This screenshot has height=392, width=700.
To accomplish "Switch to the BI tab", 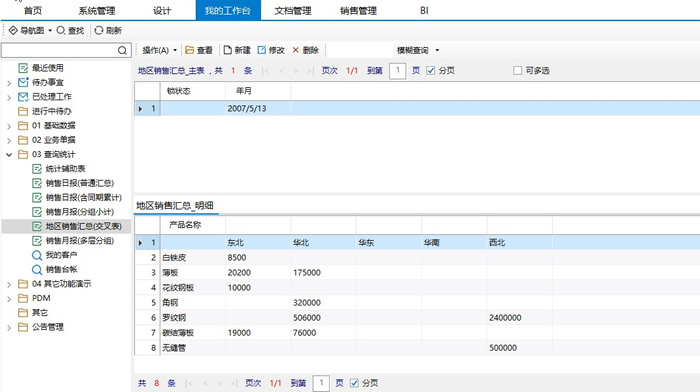I will [x=424, y=10].
